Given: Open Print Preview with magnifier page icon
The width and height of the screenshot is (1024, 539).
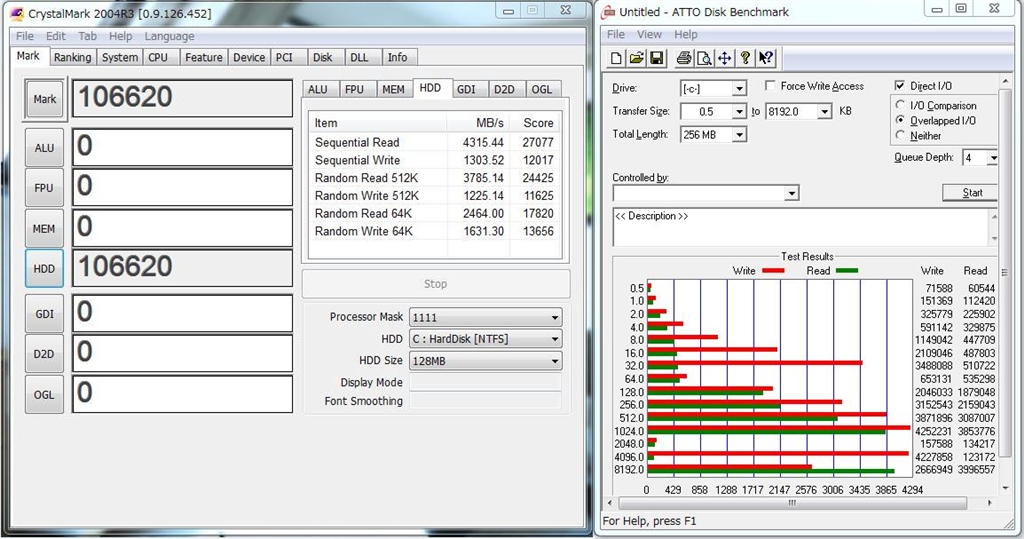Looking at the screenshot, I should (704, 58).
